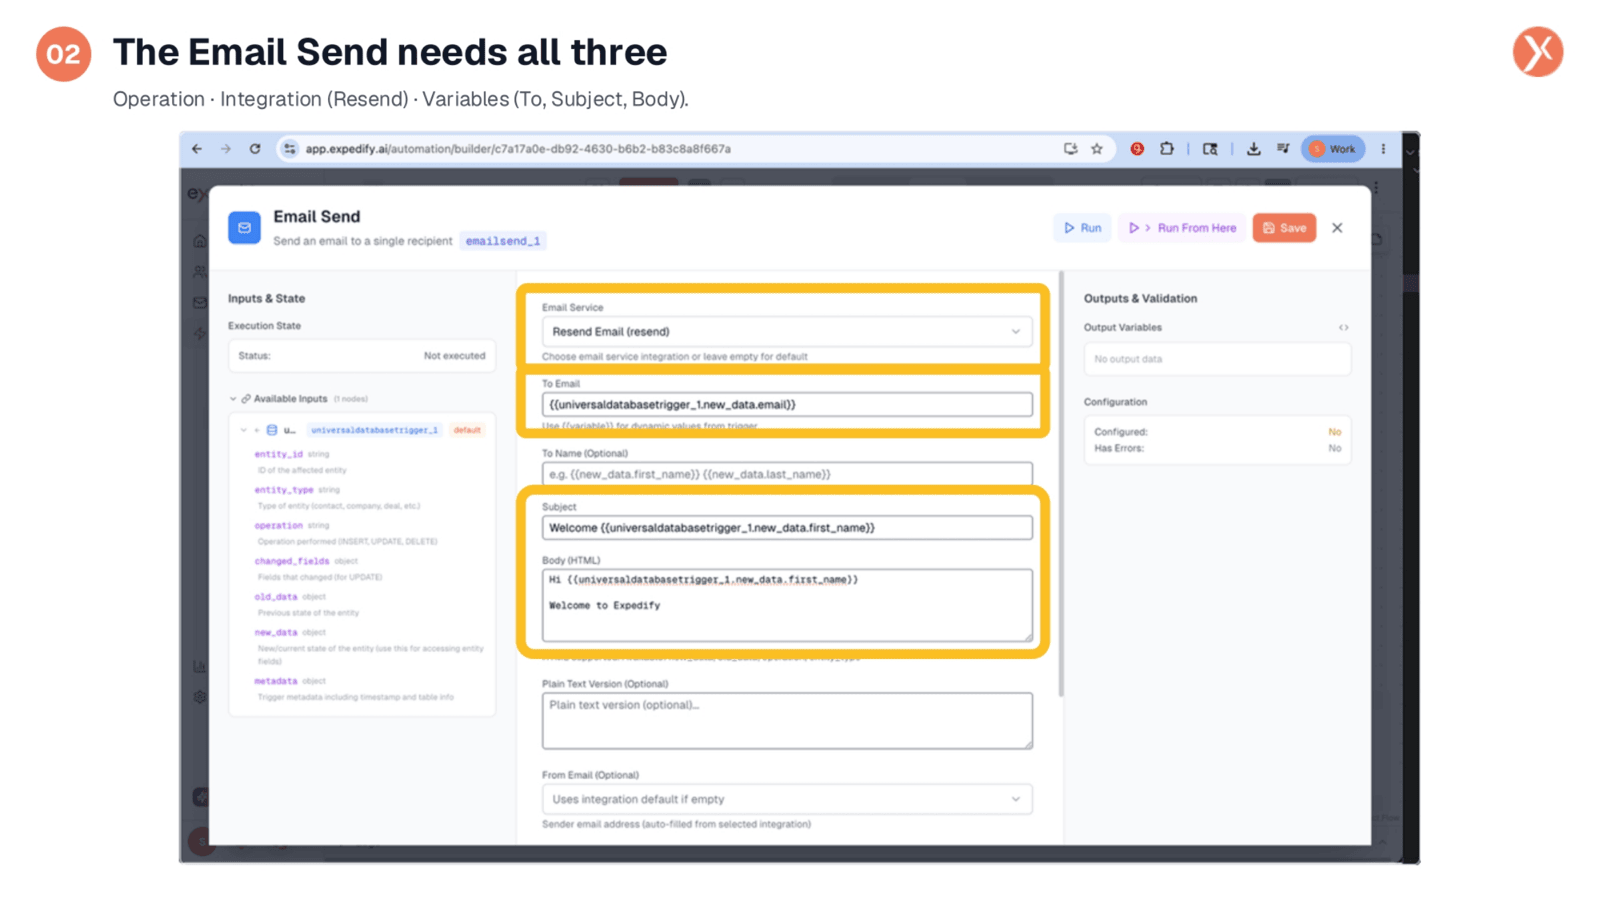Open the Extensions puzzle icon
This screenshot has height=900, width=1600.
(x=1166, y=149)
